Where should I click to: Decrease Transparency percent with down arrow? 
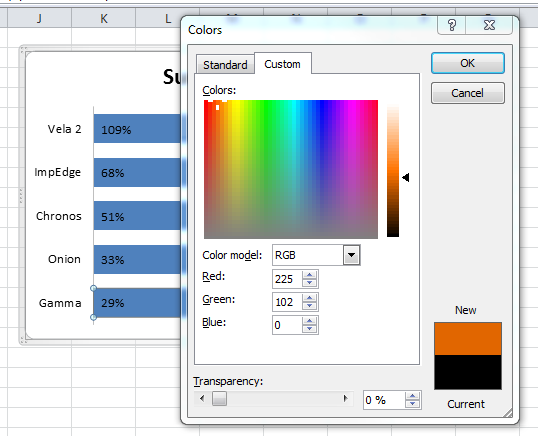click(x=412, y=404)
